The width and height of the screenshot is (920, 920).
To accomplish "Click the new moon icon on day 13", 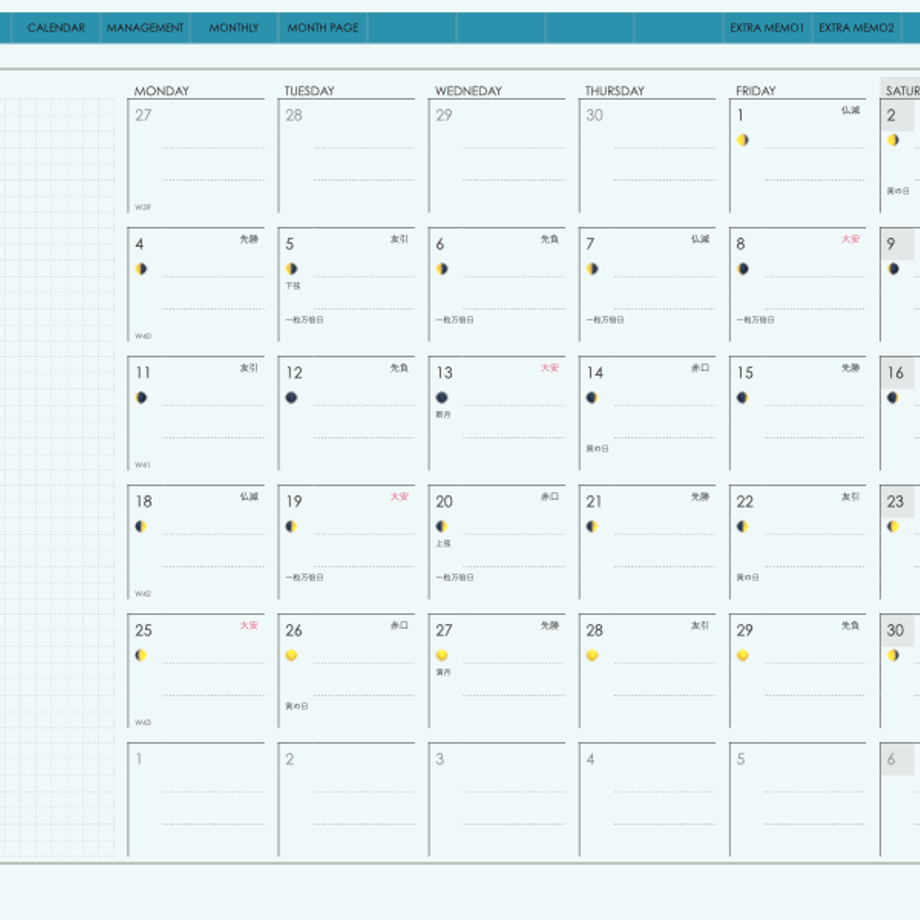I will tap(442, 397).
